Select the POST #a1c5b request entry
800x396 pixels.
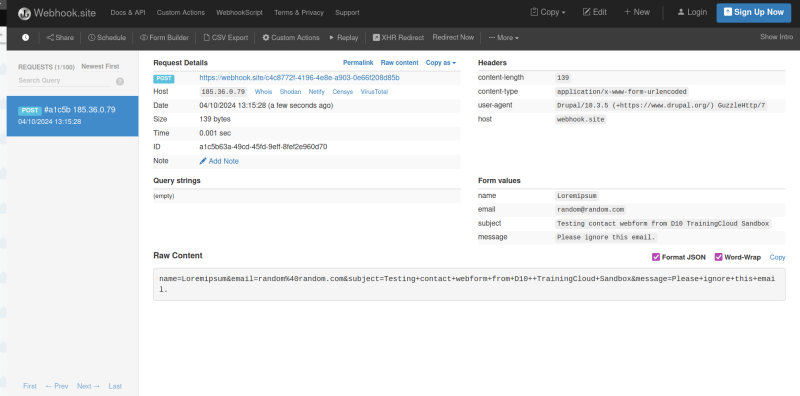72,116
